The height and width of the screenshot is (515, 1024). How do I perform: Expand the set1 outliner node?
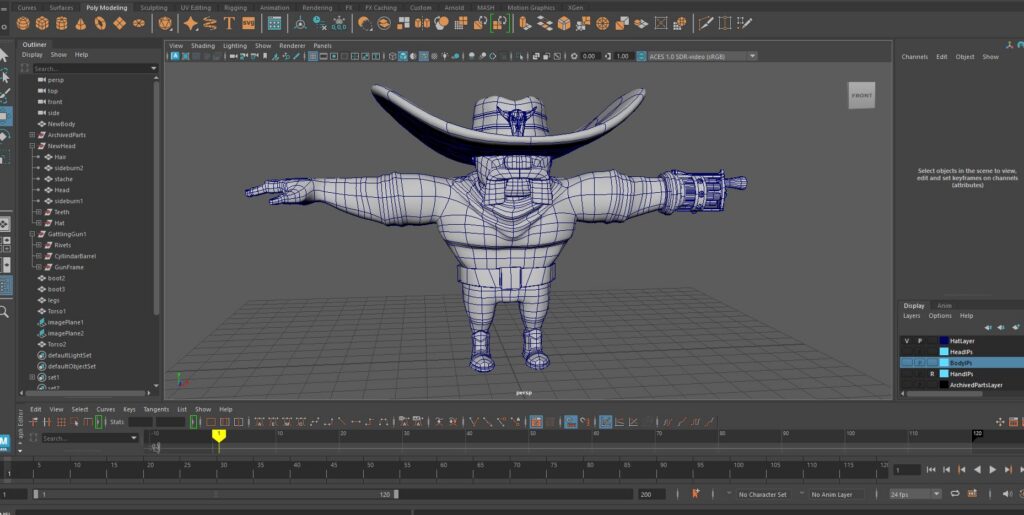pos(32,377)
